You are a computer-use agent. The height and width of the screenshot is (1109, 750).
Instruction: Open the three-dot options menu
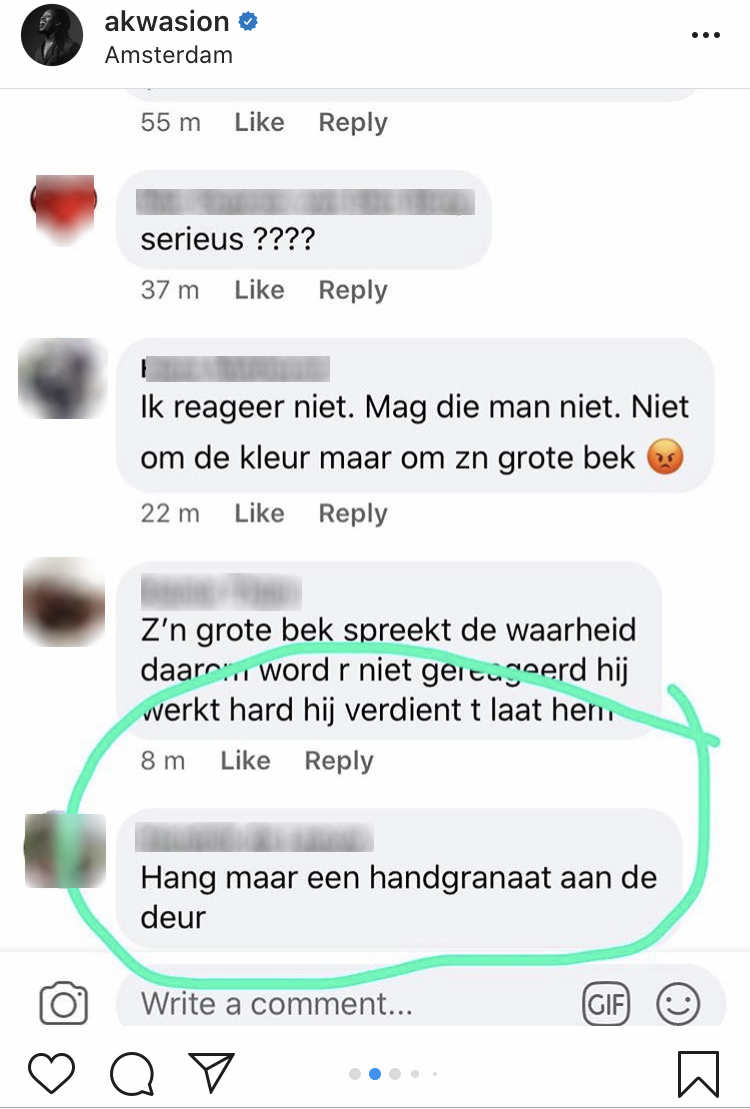click(x=705, y=35)
